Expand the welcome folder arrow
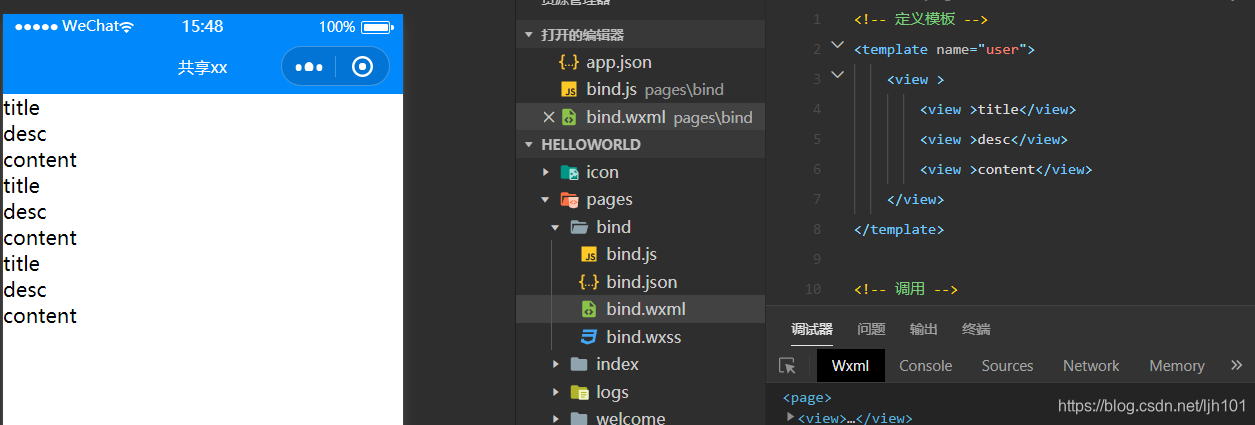The width and height of the screenshot is (1255, 425). 556,418
